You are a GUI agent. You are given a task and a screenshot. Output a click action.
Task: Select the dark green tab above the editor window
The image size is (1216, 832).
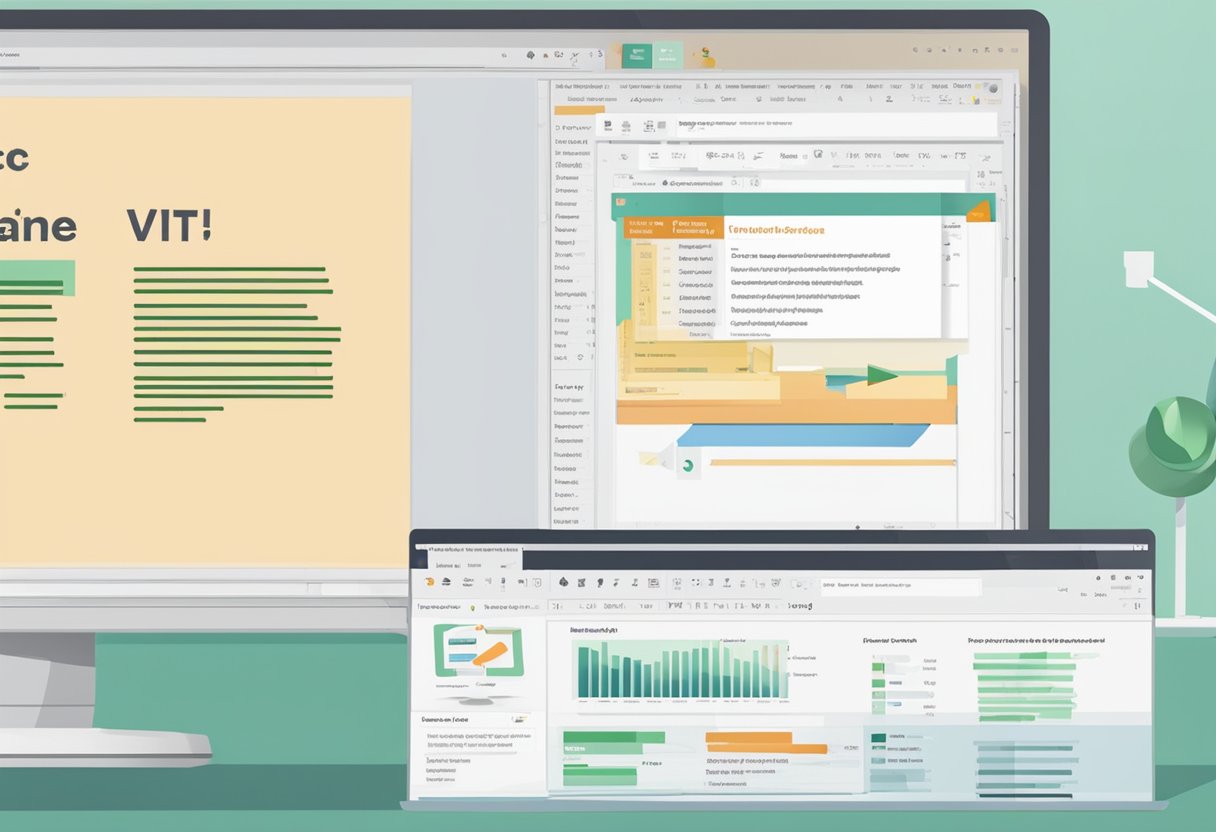click(x=635, y=56)
